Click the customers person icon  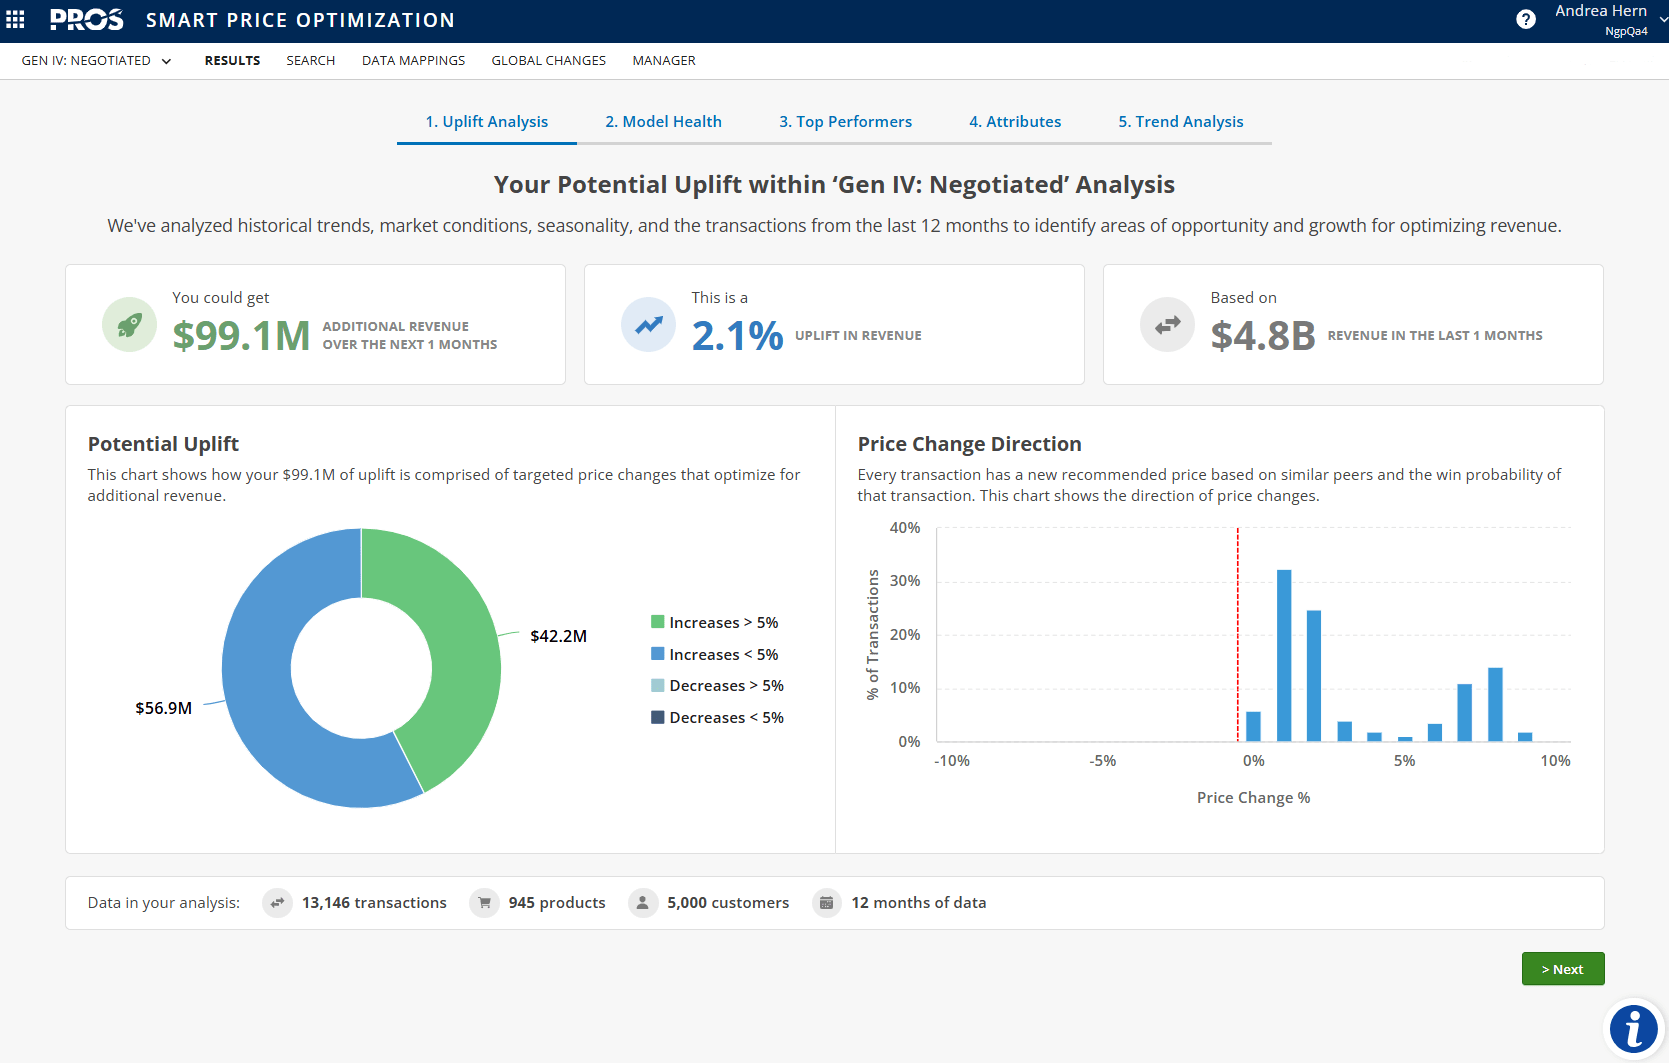click(643, 903)
